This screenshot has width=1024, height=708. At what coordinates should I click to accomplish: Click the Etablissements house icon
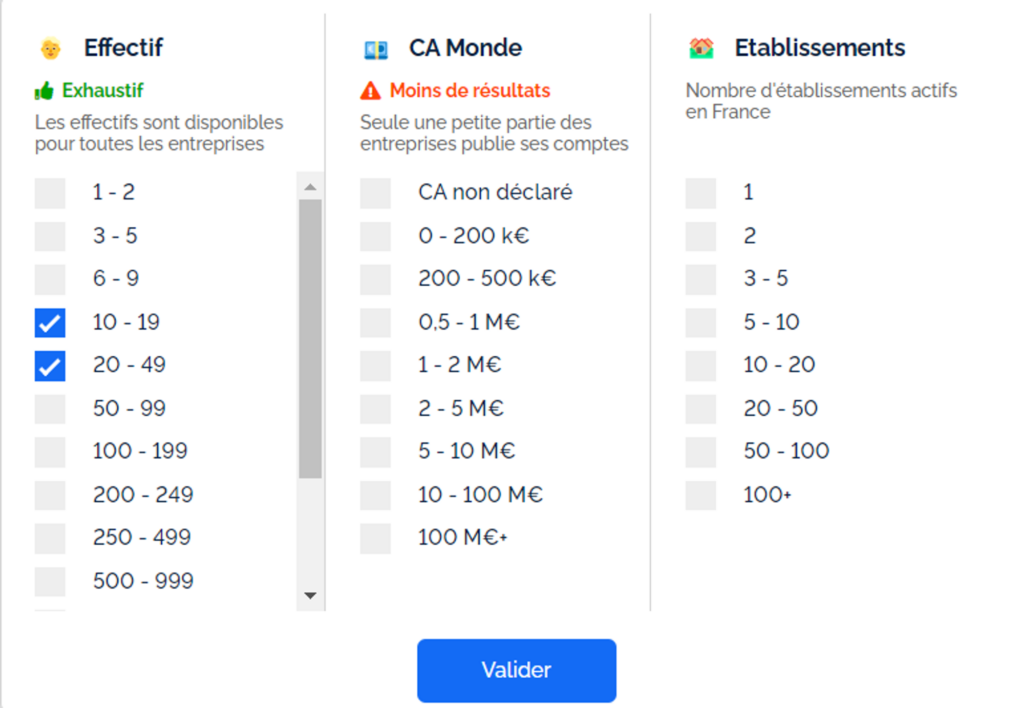click(701, 48)
